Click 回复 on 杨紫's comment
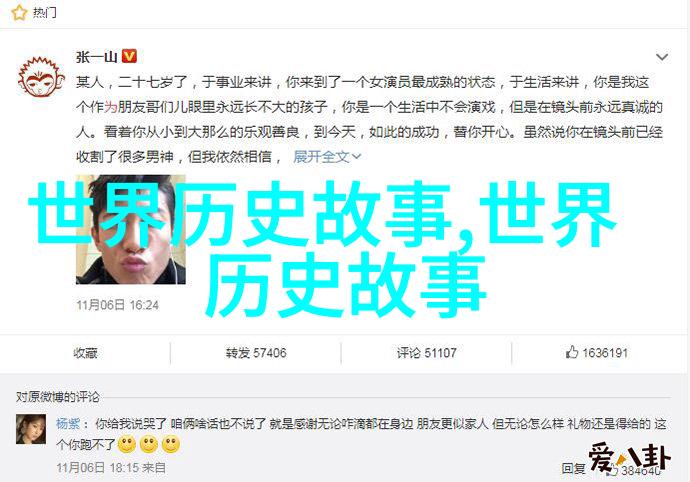690x482 pixels. tap(573, 468)
